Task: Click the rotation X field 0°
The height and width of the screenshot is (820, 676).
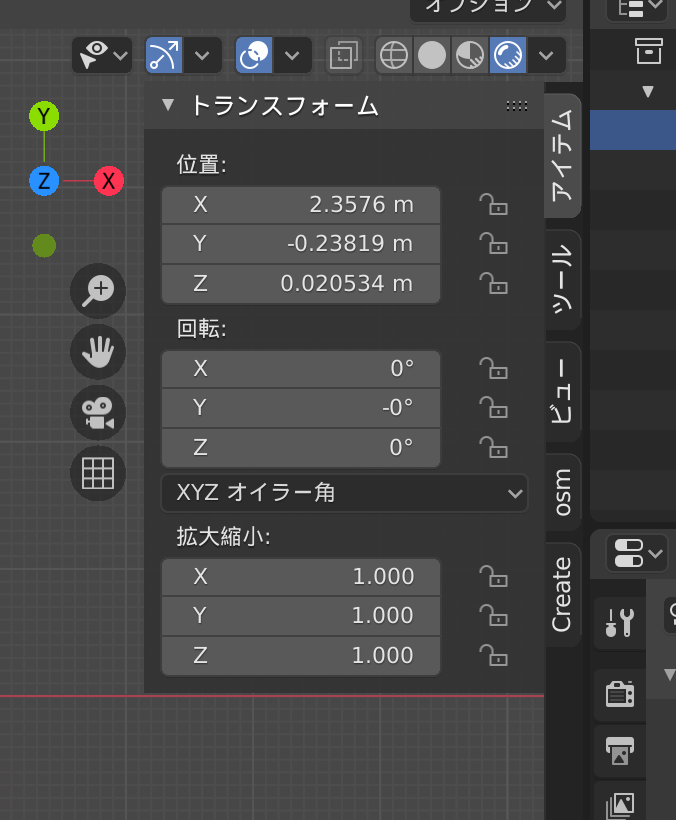Action: pos(301,369)
